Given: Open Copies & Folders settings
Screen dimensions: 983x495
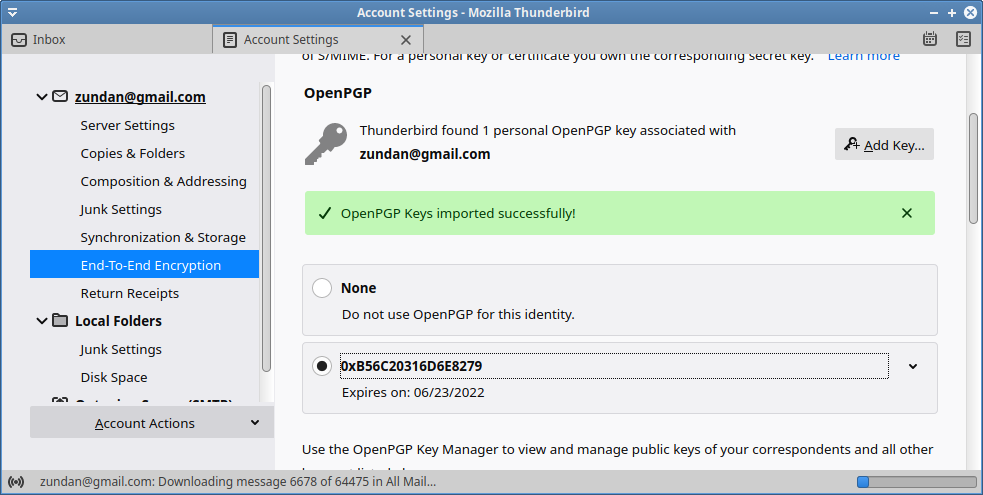Looking at the screenshot, I should [132, 154].
